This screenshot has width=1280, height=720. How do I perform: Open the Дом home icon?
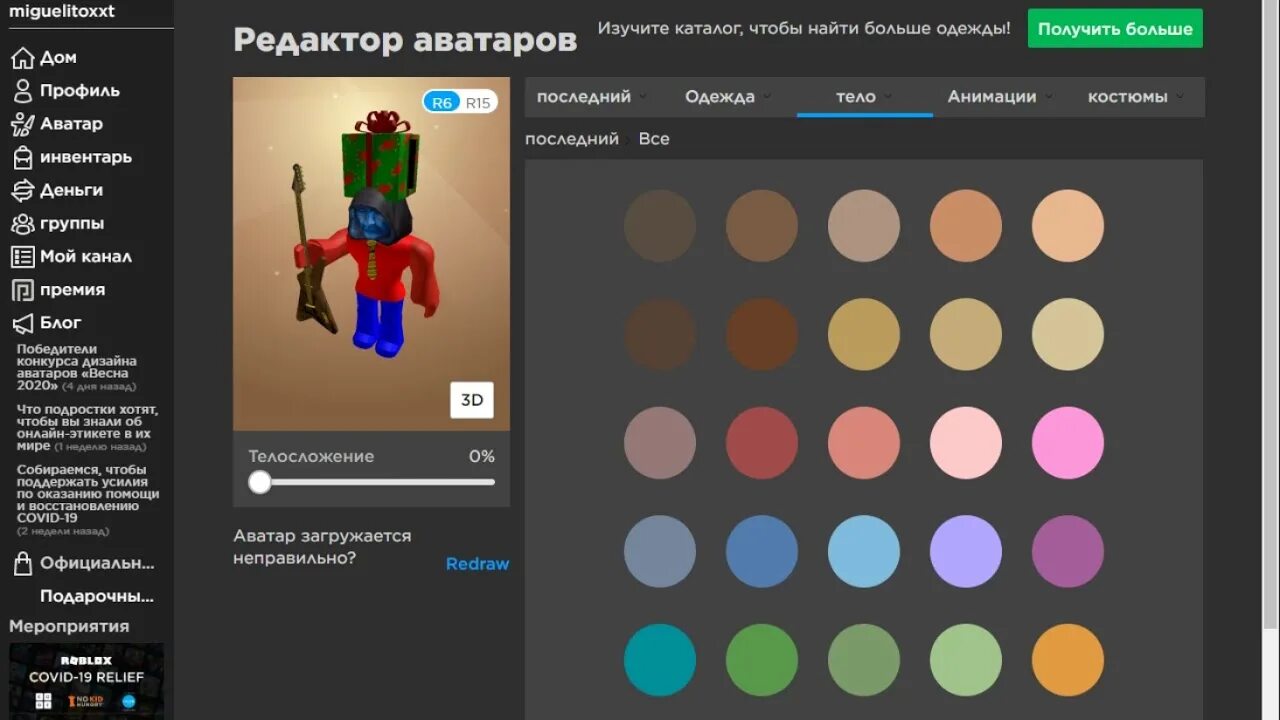22,58
